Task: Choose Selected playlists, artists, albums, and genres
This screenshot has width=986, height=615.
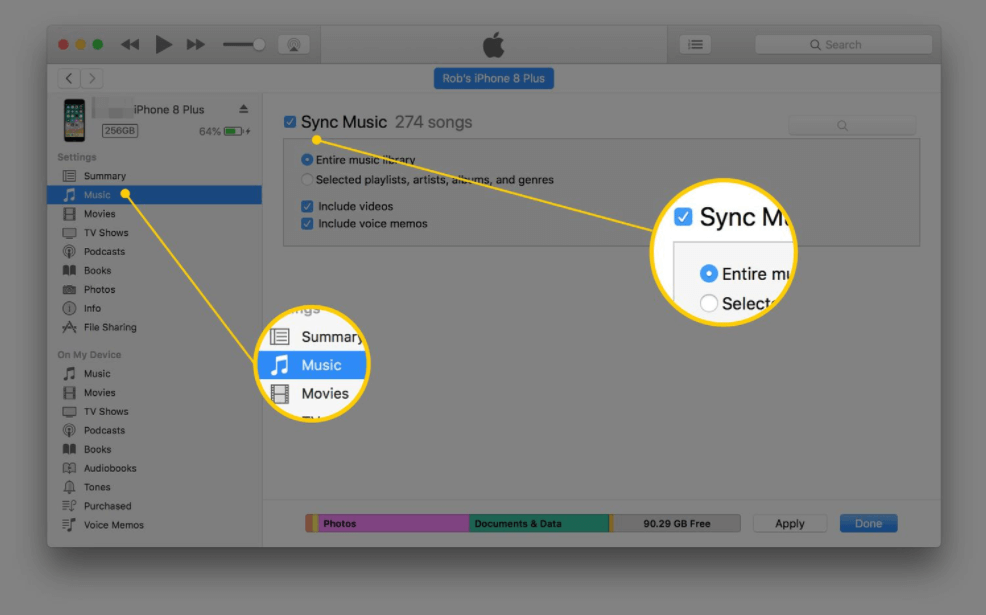Action: (307, 180)
